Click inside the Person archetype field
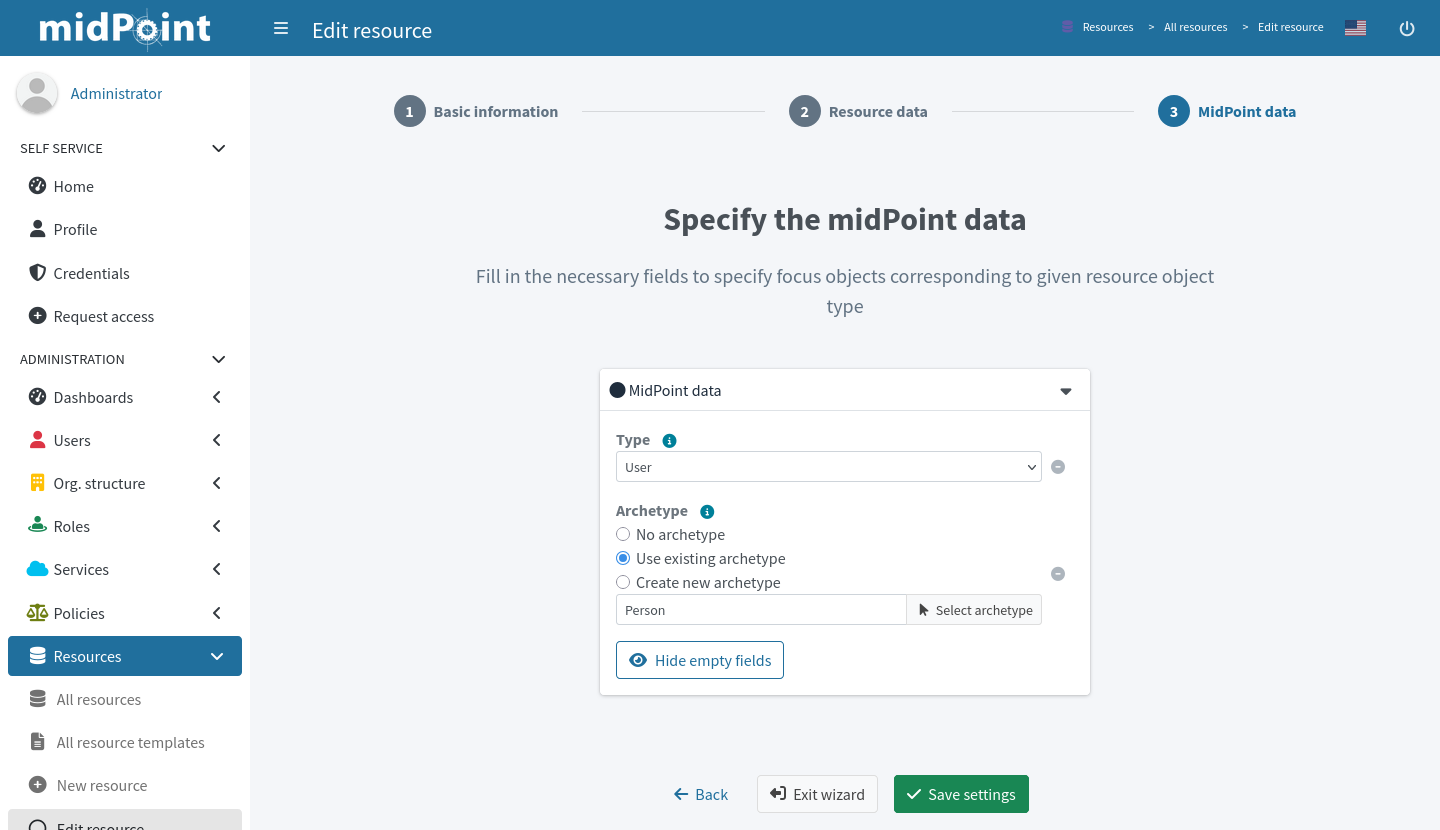1440x830 pixels. click(x=760, y=610)
